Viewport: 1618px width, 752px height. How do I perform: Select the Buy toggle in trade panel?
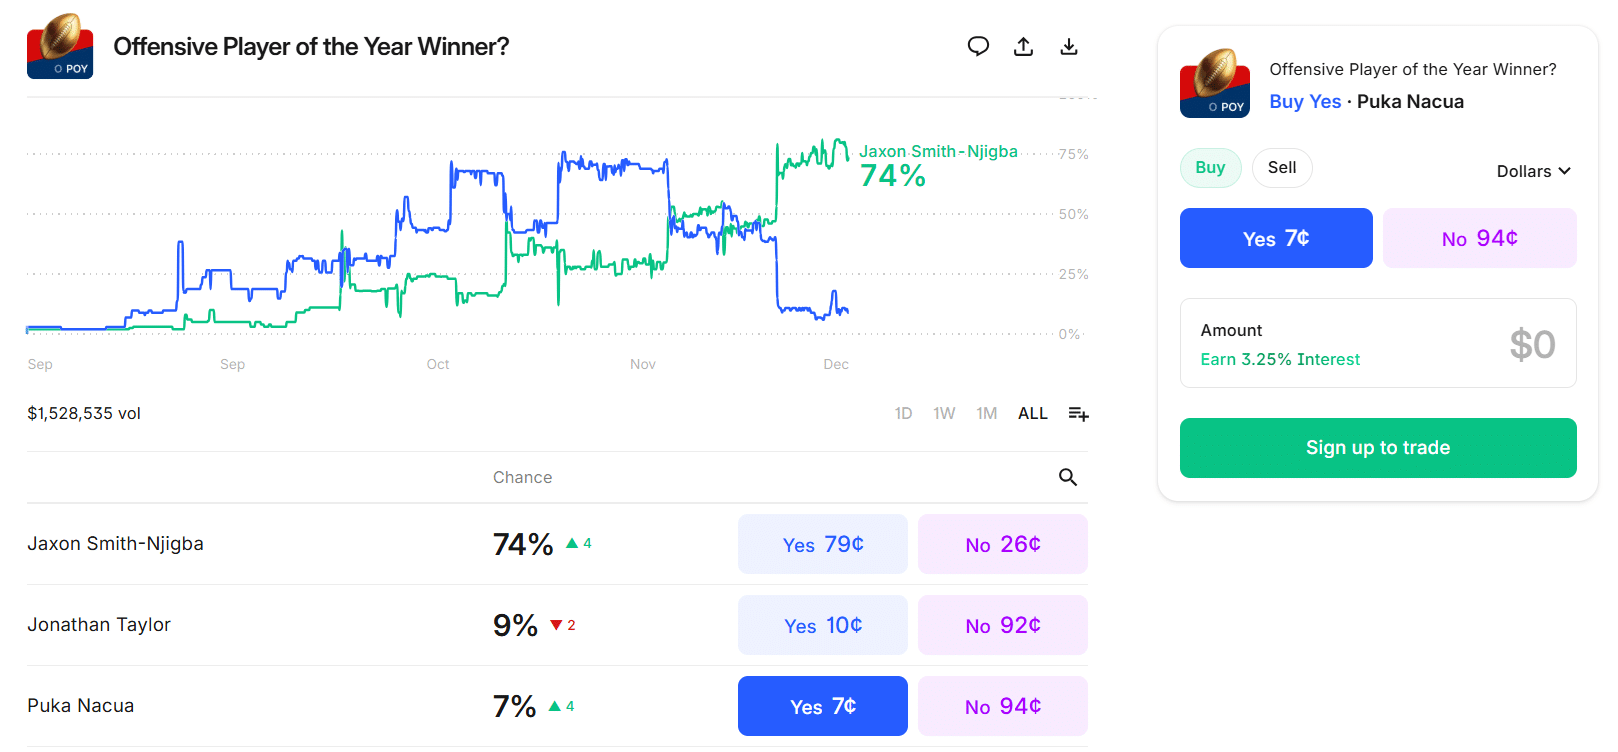(x=1210, y=168)
